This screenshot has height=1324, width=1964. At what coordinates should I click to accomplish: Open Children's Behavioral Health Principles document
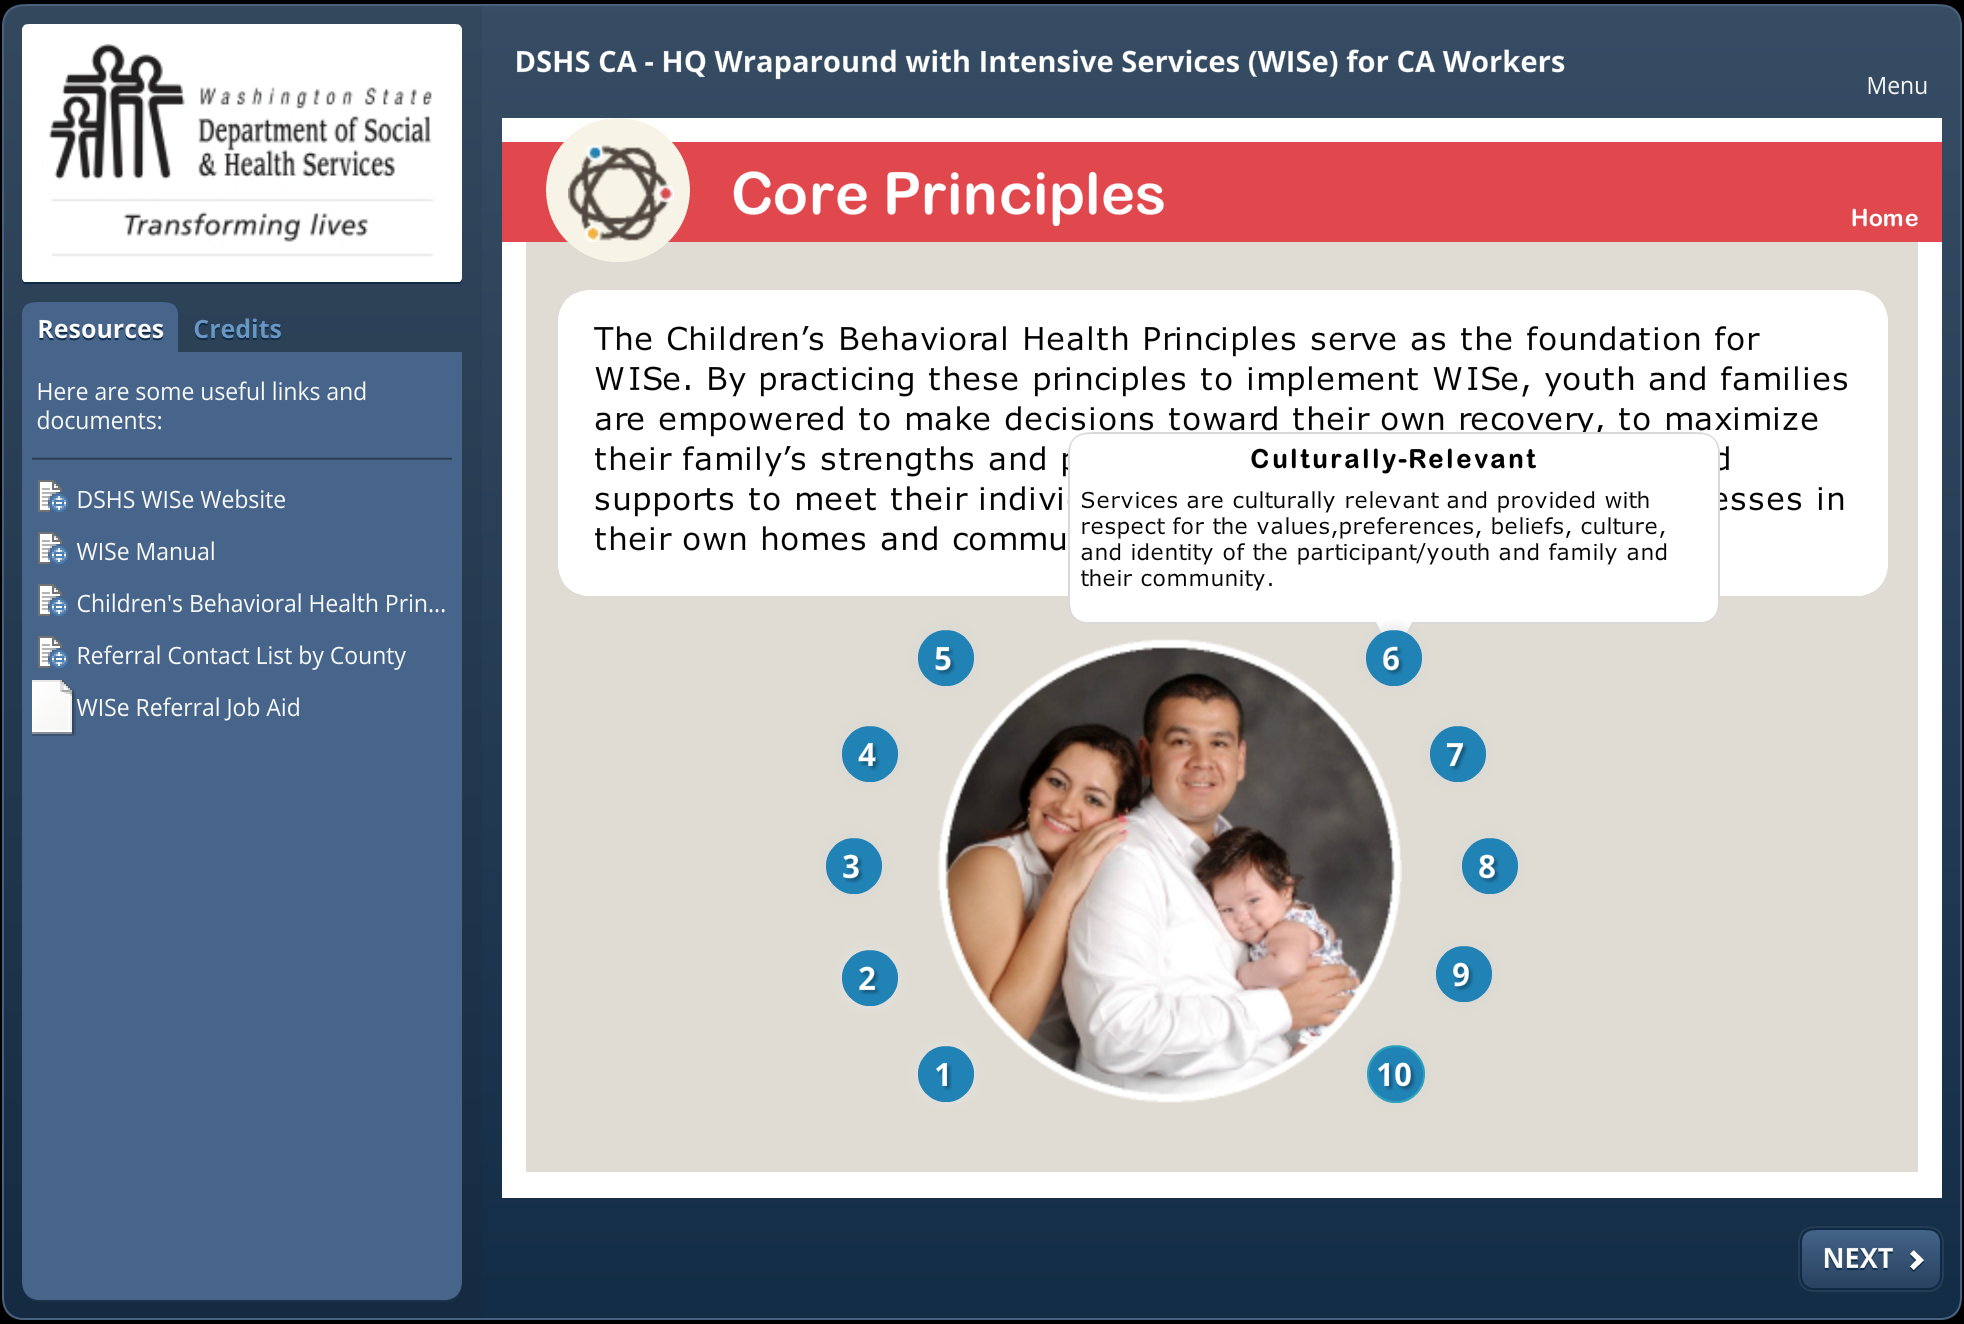(260, 603)
